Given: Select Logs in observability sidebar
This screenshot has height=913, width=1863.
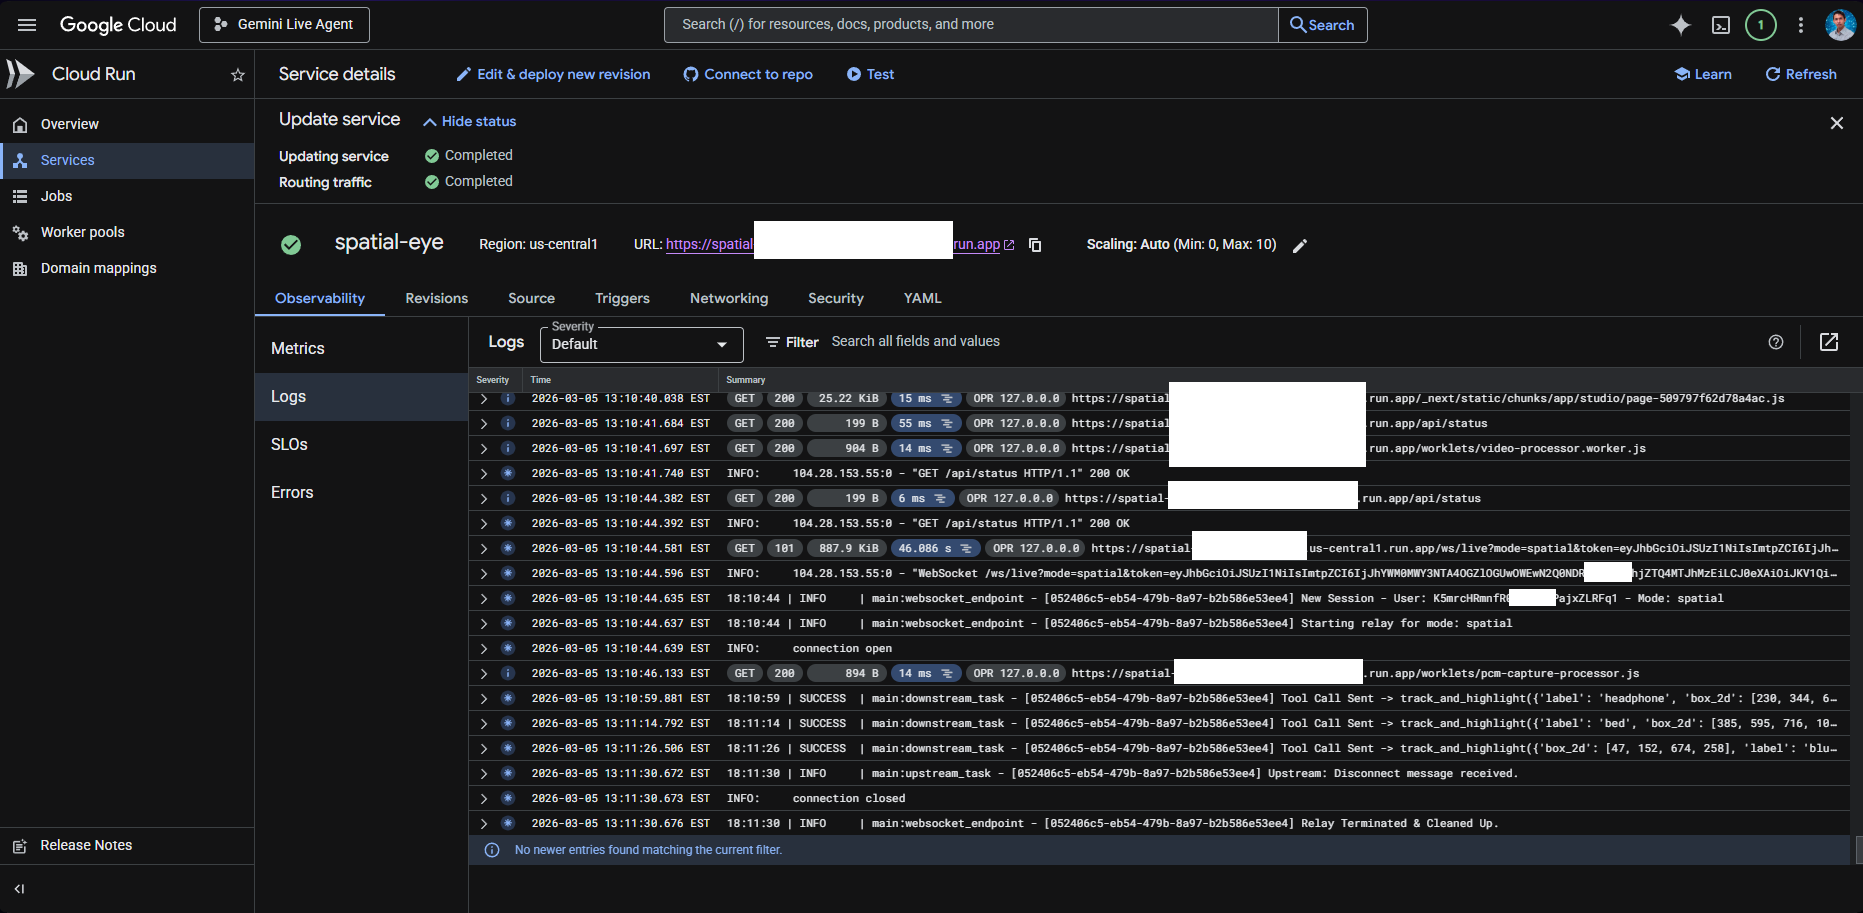Looking at the screenshot, I should (362, 397).
